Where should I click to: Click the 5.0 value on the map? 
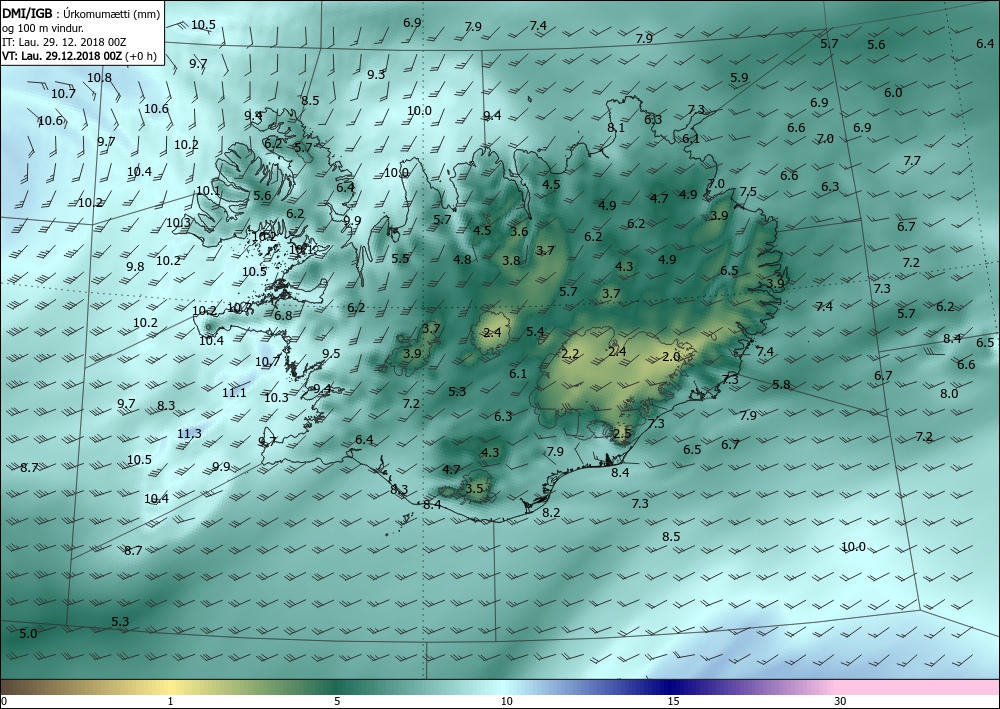pyautogui.click(x=28, y=634)
